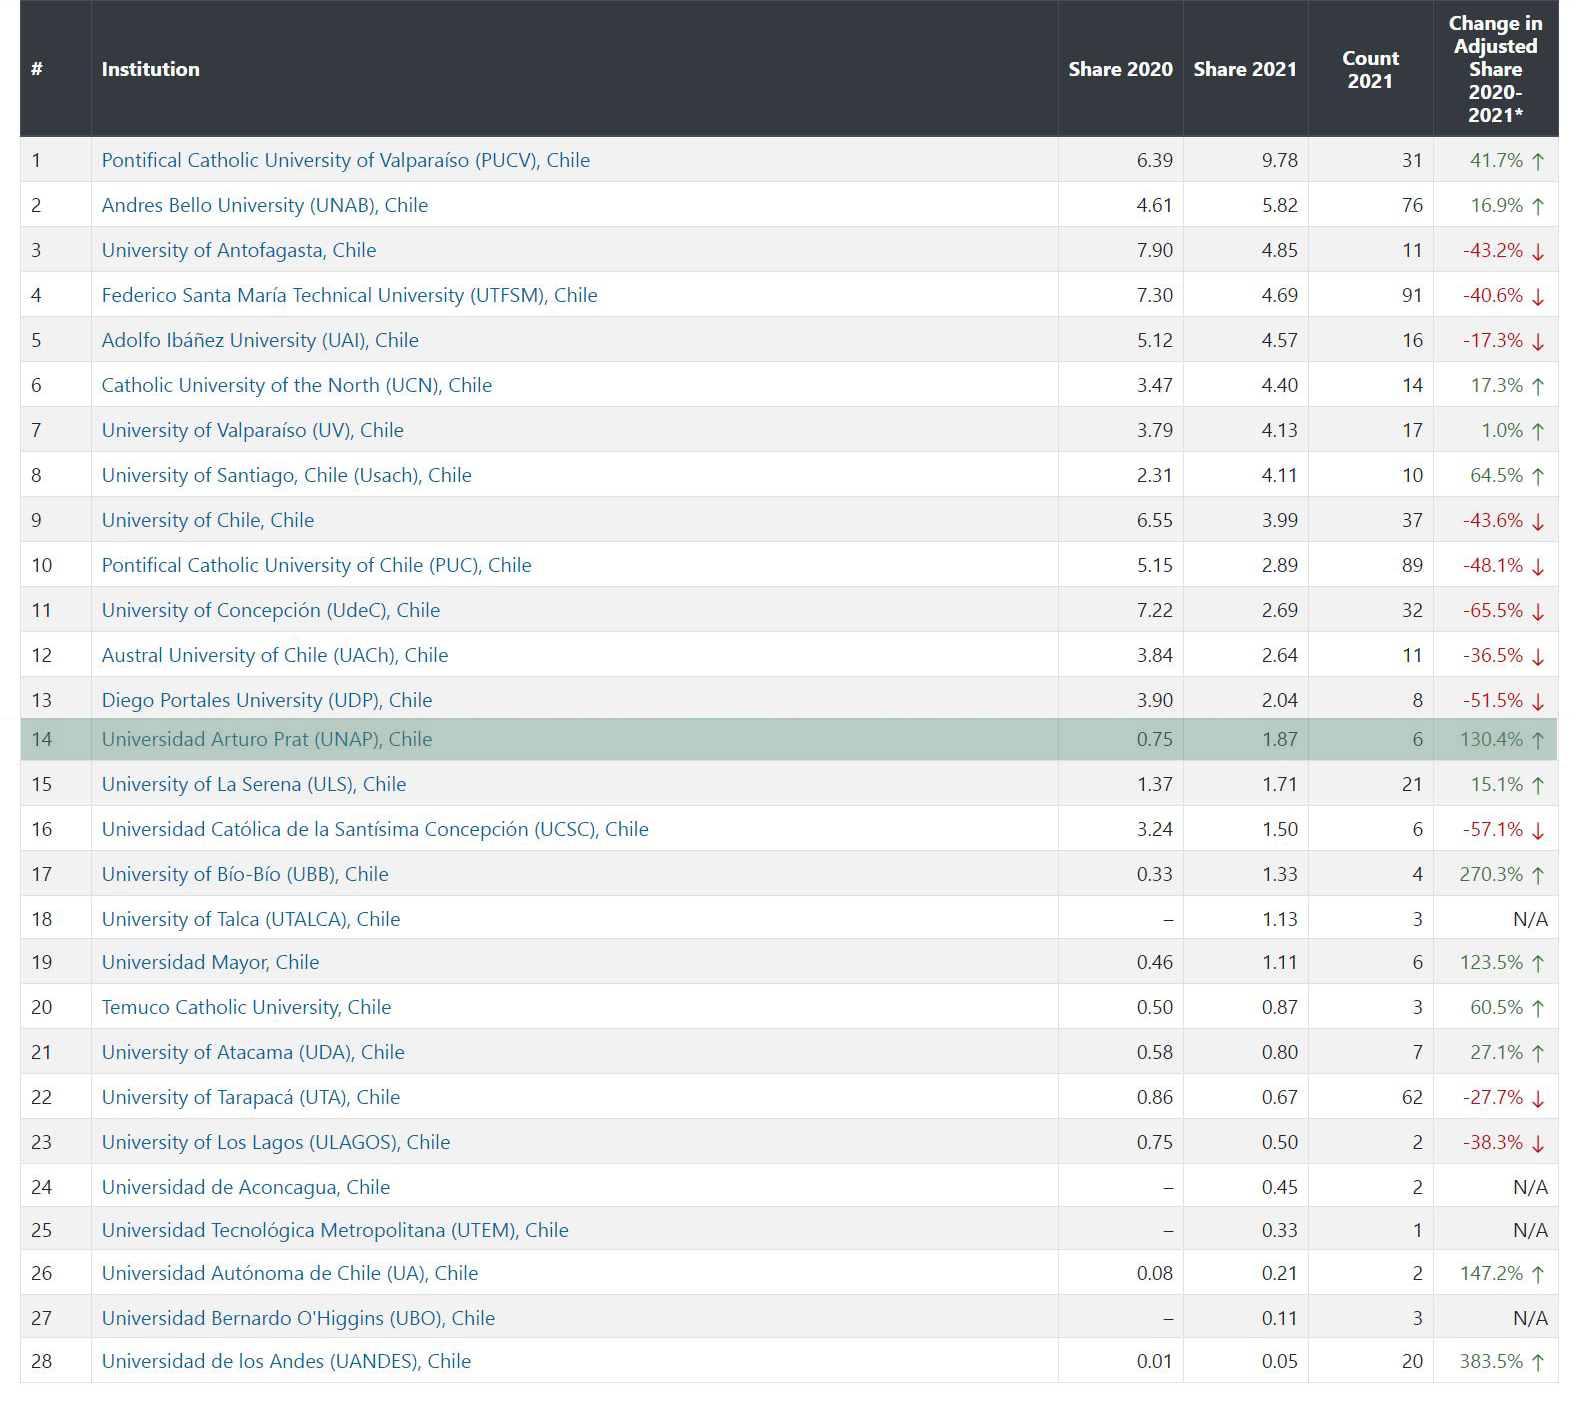Click the green arrow next to 383.5%
This screenshot has height=1417, width=1576.
(1538, 1362)
